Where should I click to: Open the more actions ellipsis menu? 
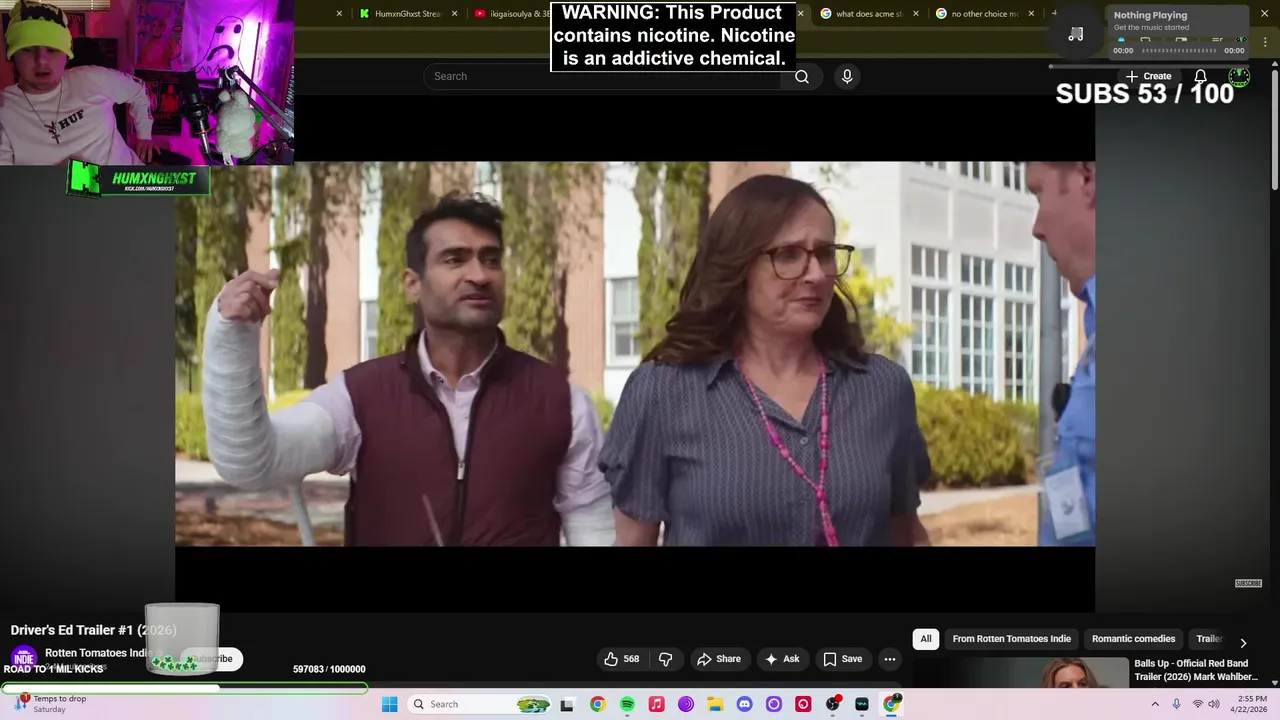(890, 659)
